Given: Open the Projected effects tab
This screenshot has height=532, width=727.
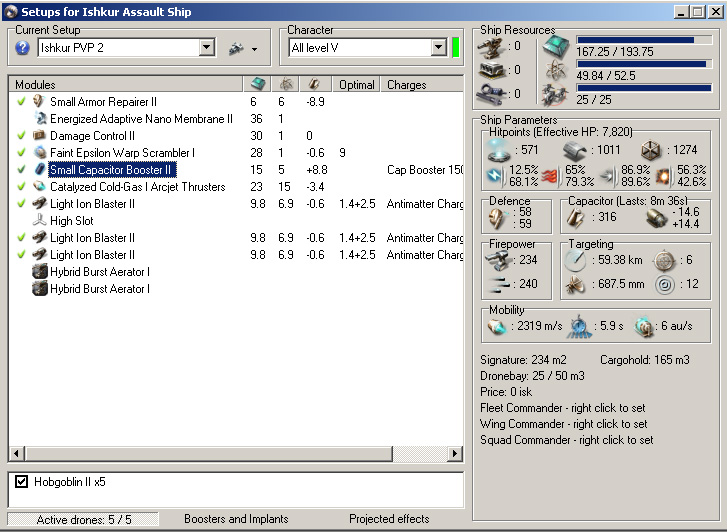Looking at the screenshot, I should point(389,519).
